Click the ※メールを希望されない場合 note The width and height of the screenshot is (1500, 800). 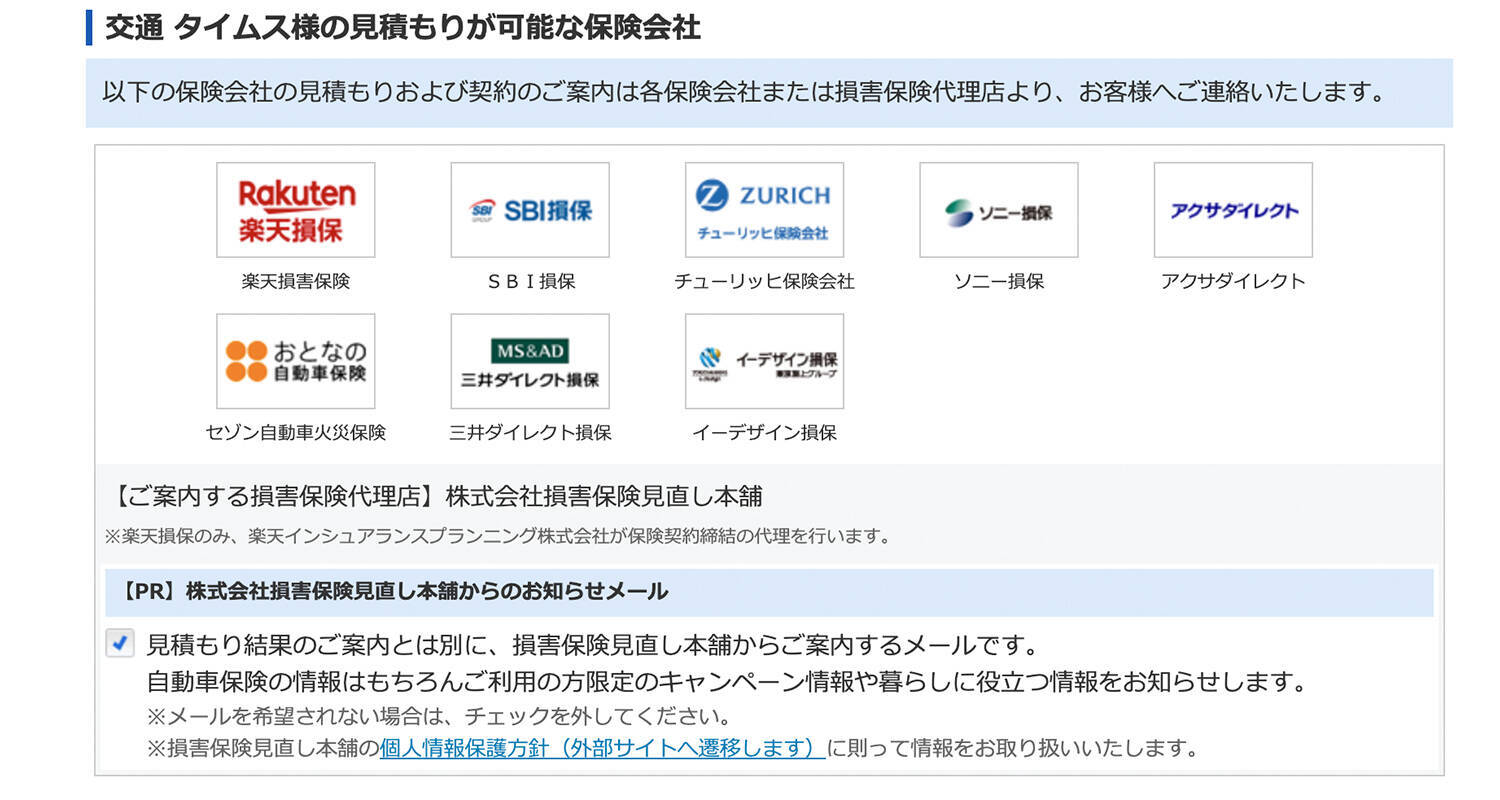(439, 717)
